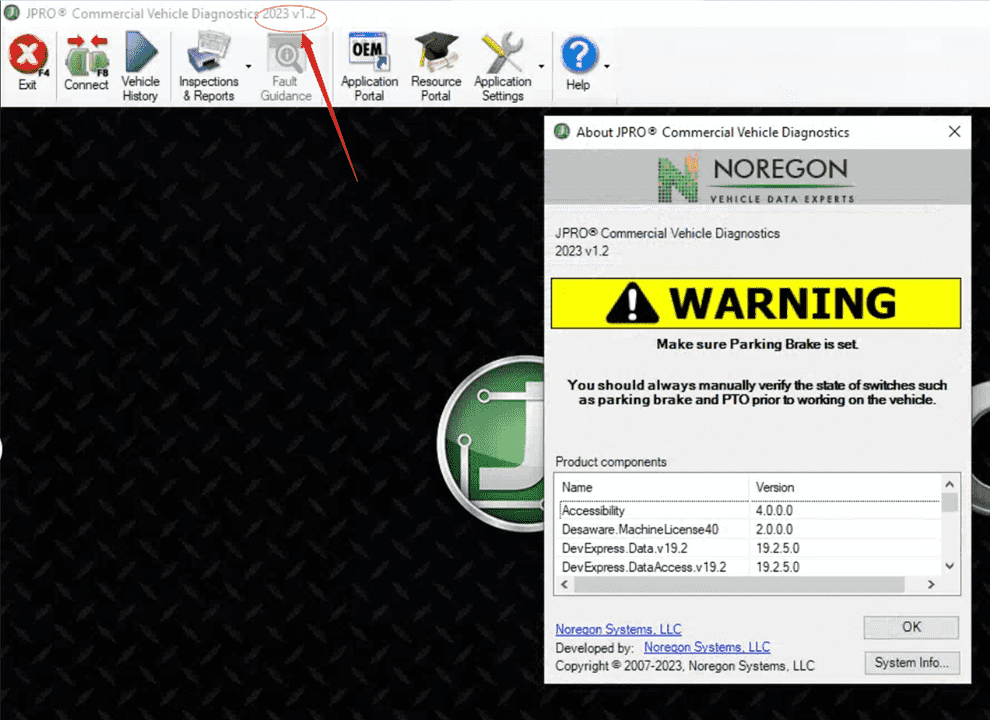Click the horizontal scrollbar thumb
The height and width of the screenshot is (720, 990).
[x=739, y=585]
